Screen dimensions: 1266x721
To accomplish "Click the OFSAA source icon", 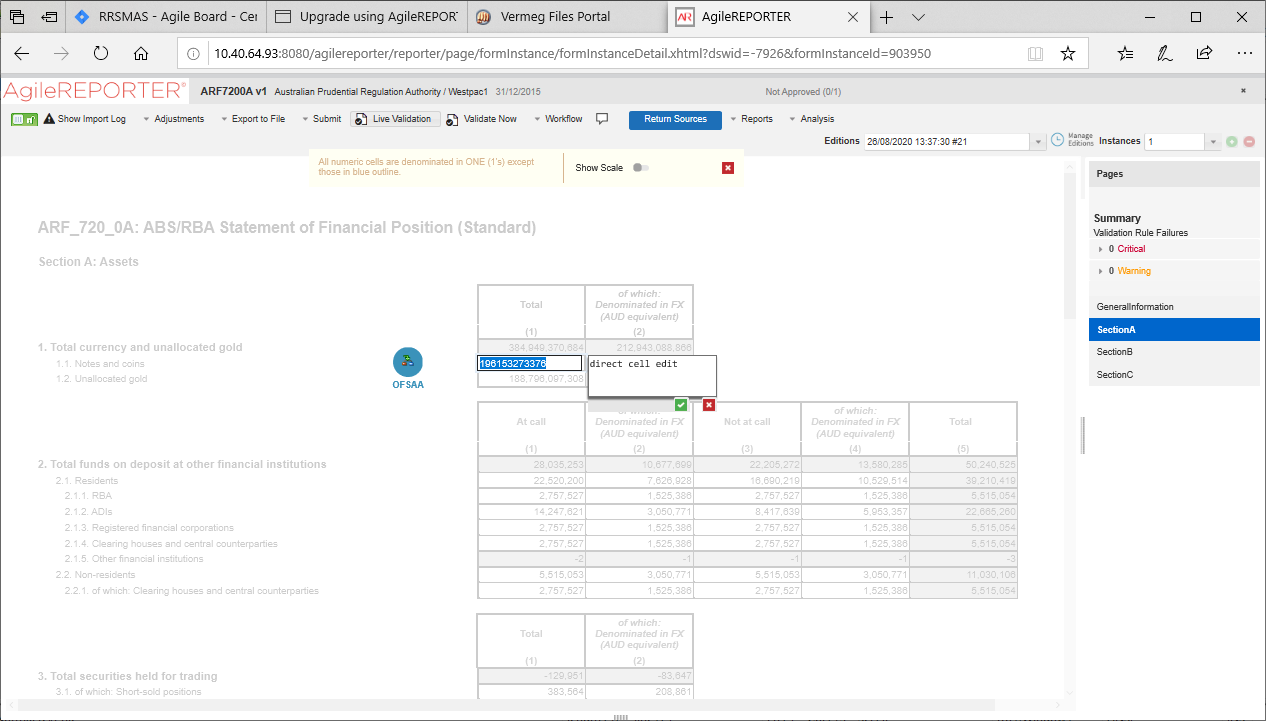I will [x=408, y=362].
